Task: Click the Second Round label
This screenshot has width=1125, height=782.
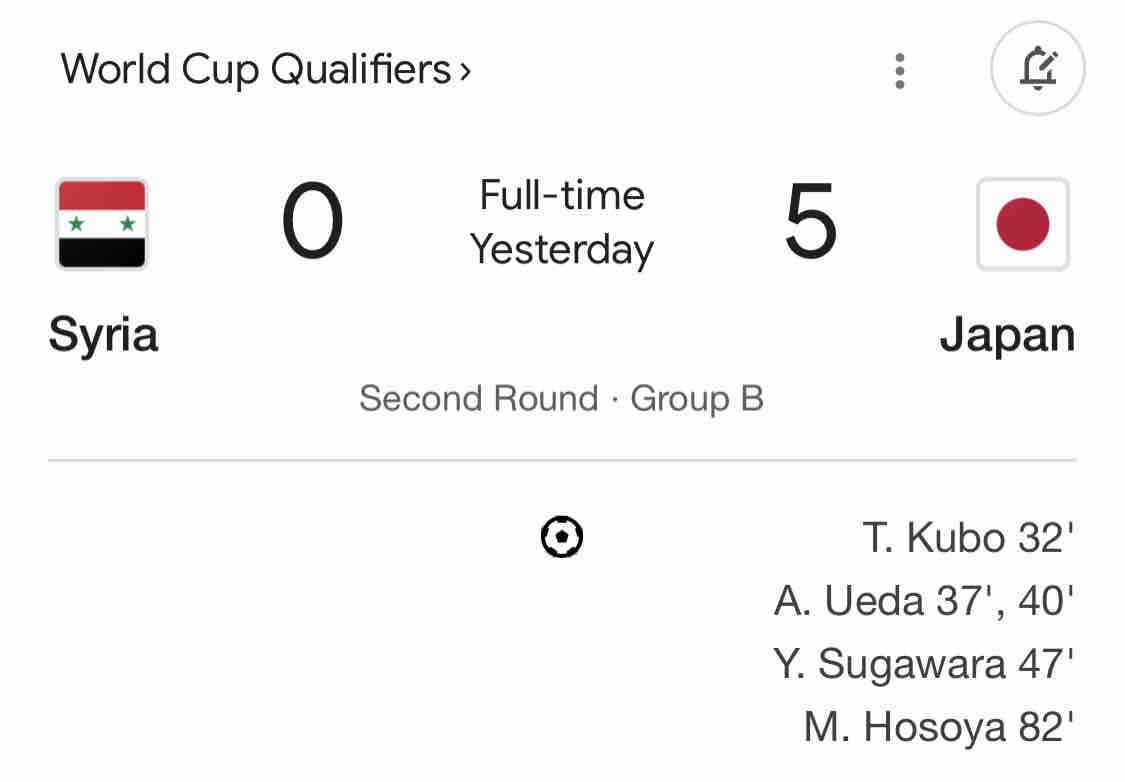Action: (478, 399)
